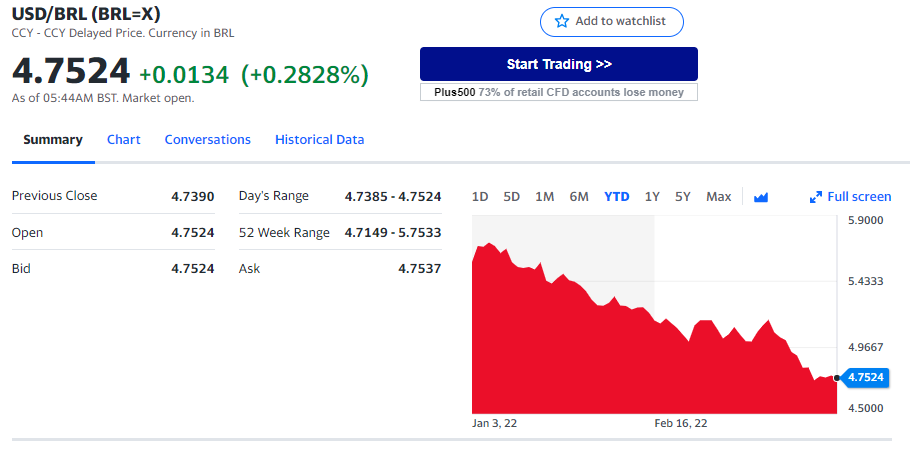Select the 1D chart range
This screenshot has height=449, width=910.
point(480,197)
